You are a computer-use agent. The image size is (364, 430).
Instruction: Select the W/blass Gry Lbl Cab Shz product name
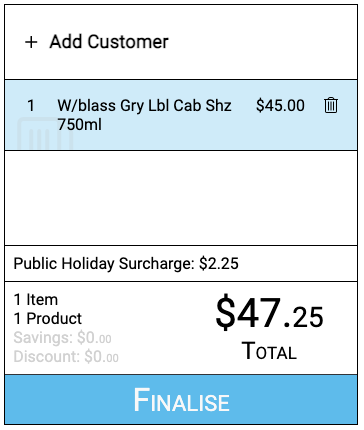tap(144, 106)
